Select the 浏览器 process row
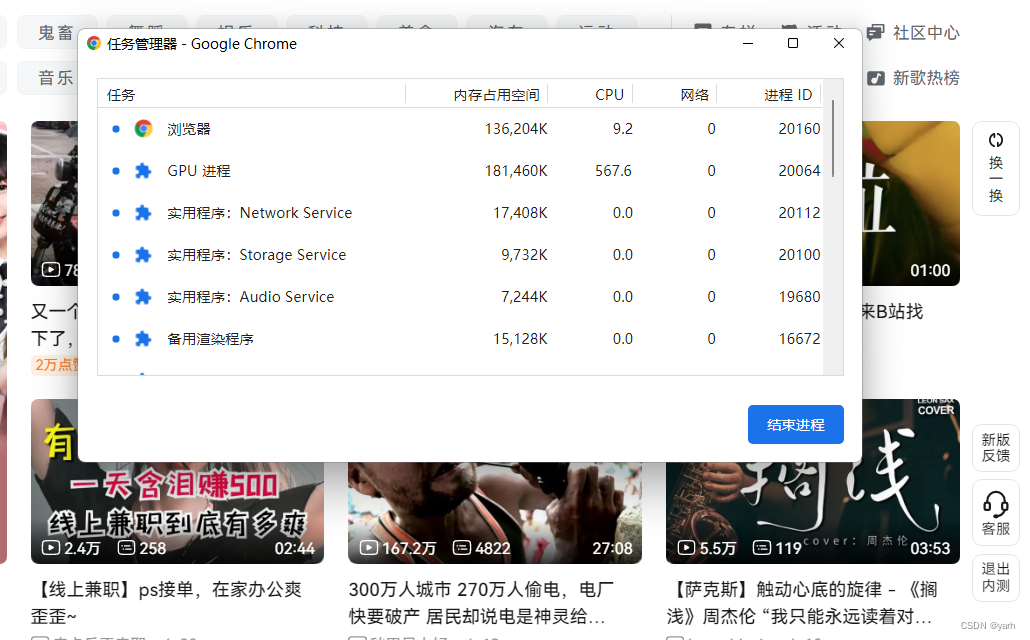The image size is (1030, 640). (x=460, y=129)
